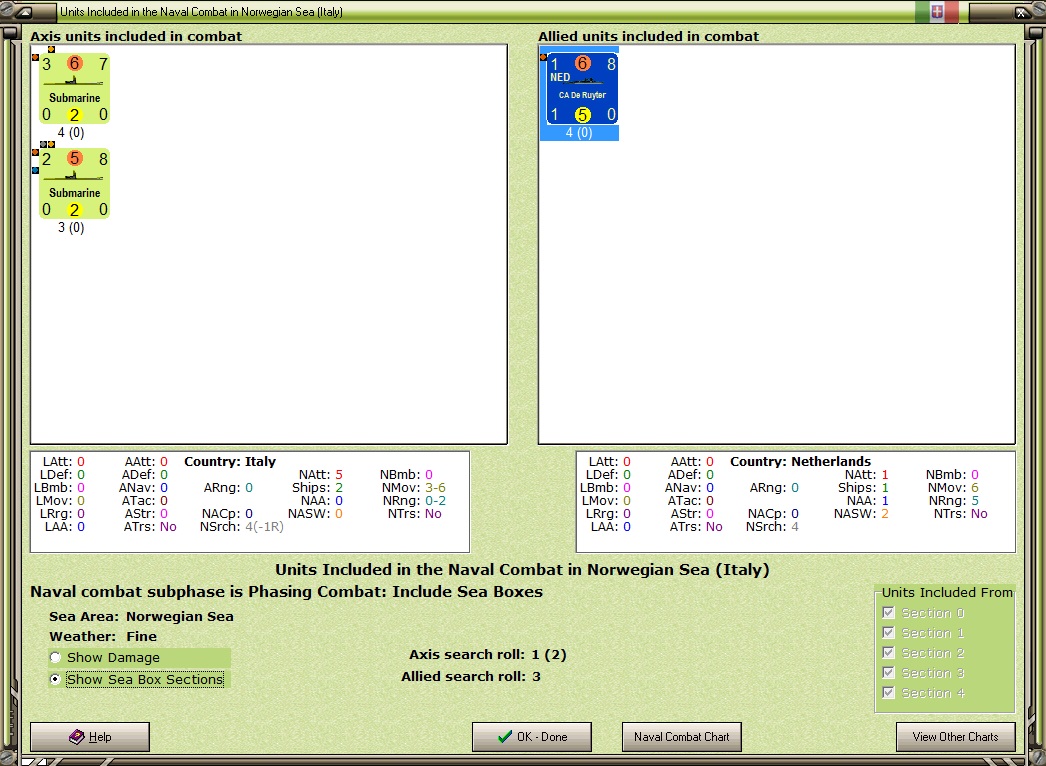Screen dimensions: 1046x766
Task: Click the system menu icon at top-left corner
Action: click(23, 11)
